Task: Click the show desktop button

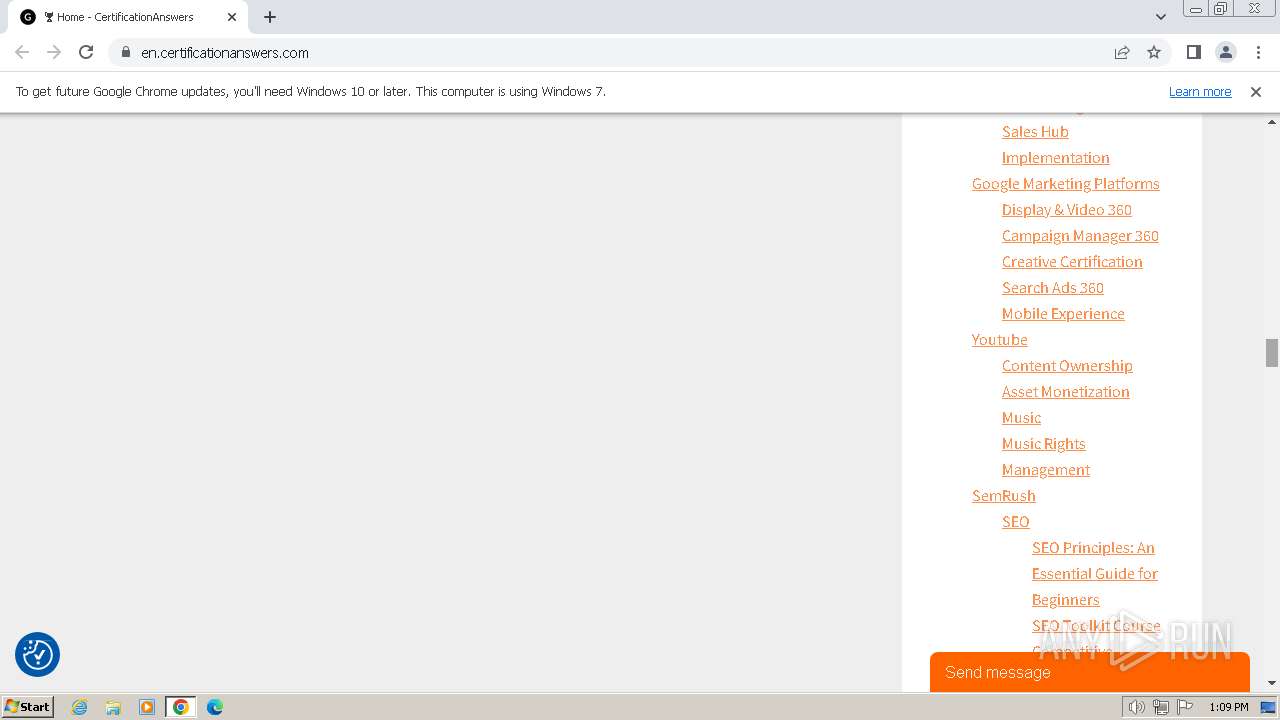Action: 1269,707
